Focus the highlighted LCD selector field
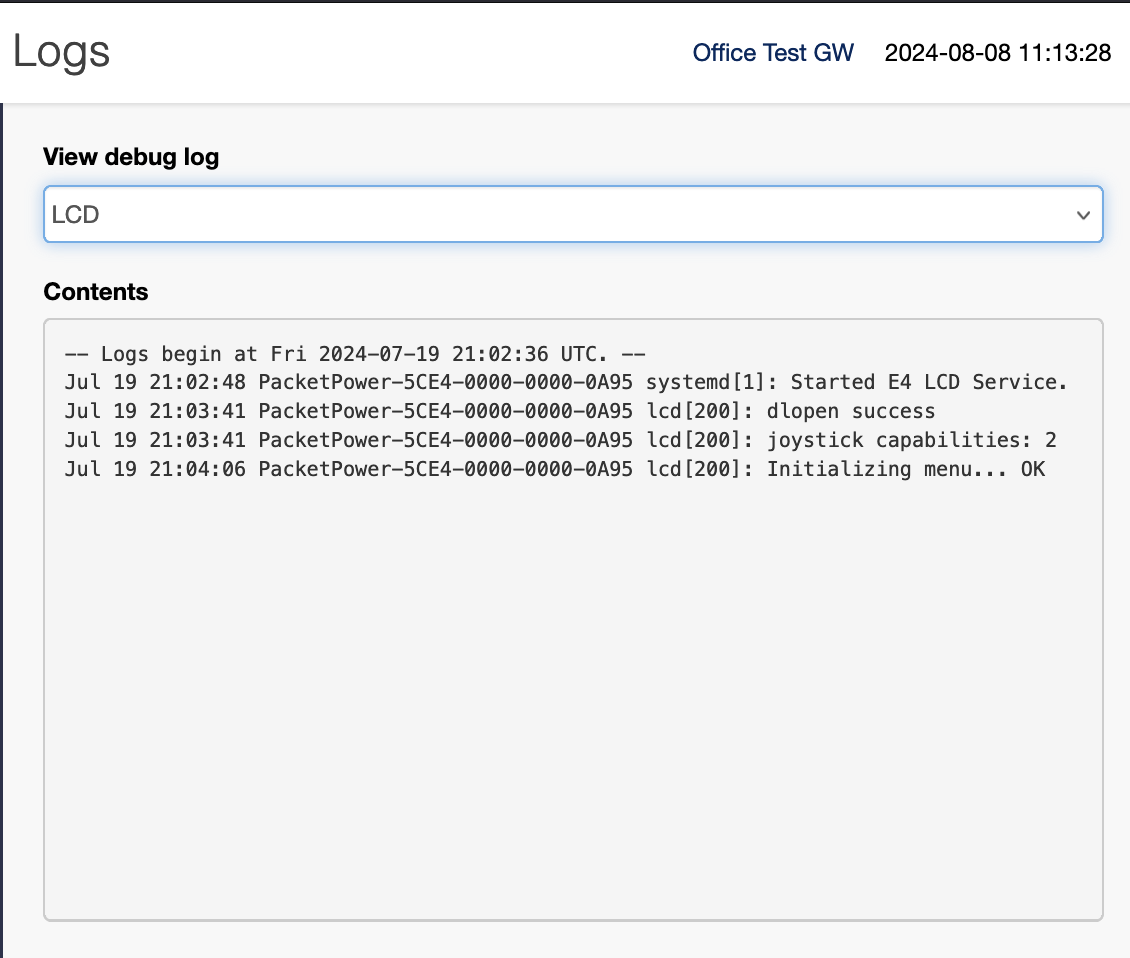This screenshot has width=1130, height=958. click(x=572, y=214)
